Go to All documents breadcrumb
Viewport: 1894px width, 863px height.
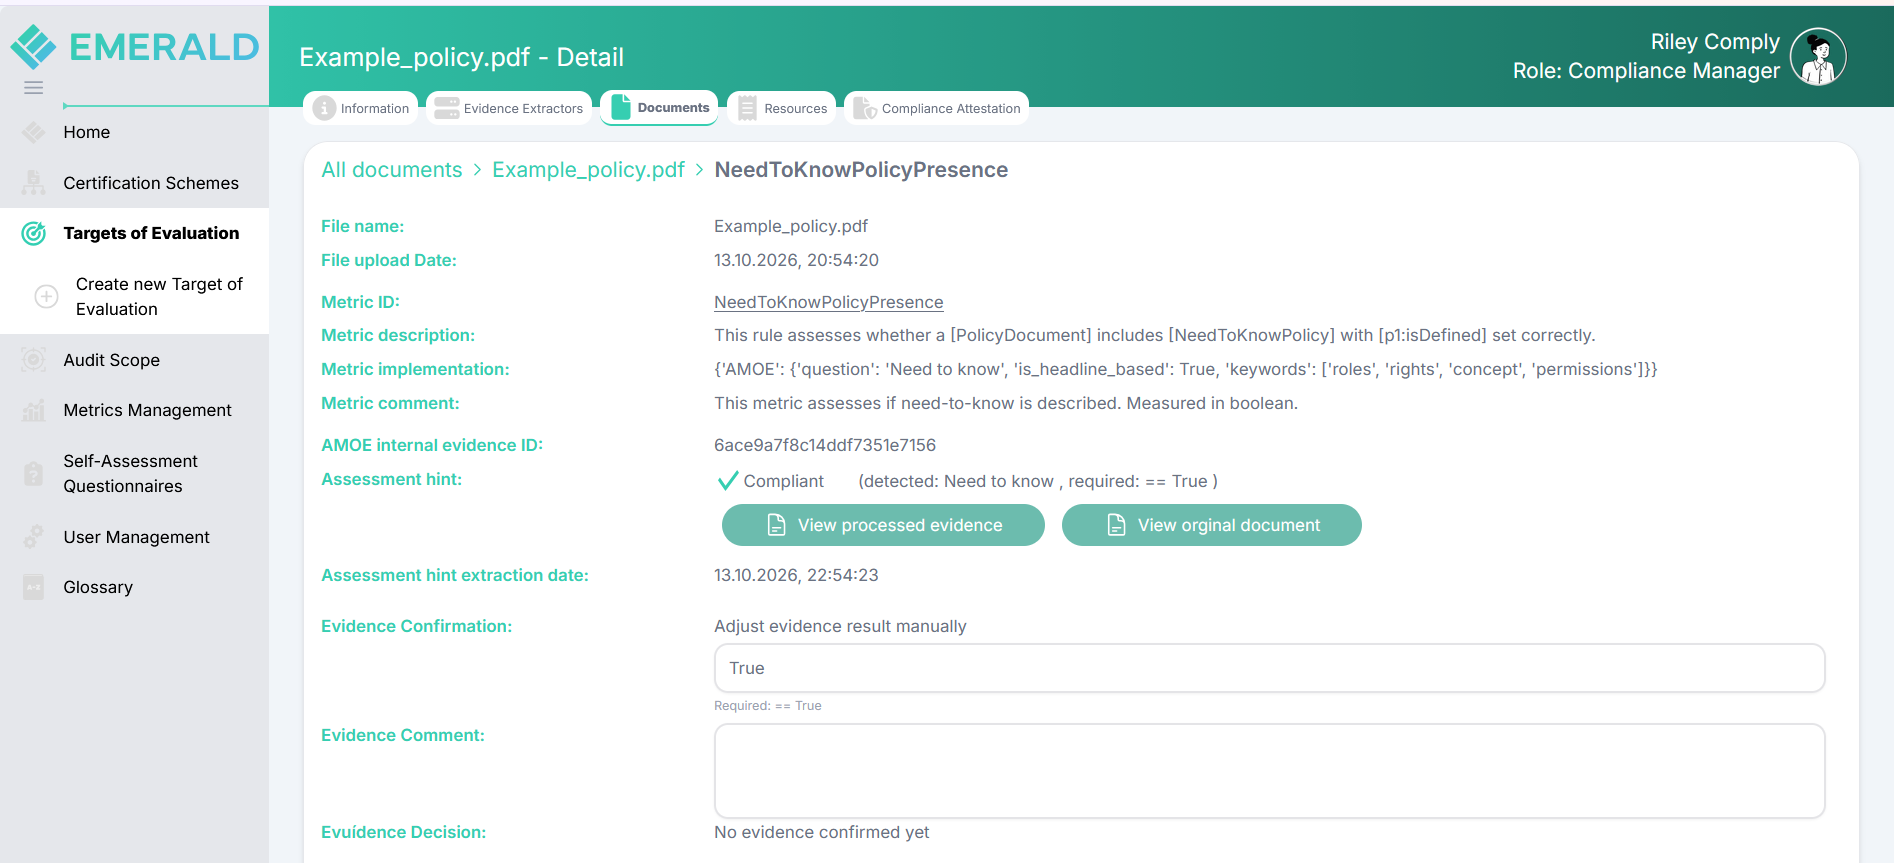coord(392,170)
